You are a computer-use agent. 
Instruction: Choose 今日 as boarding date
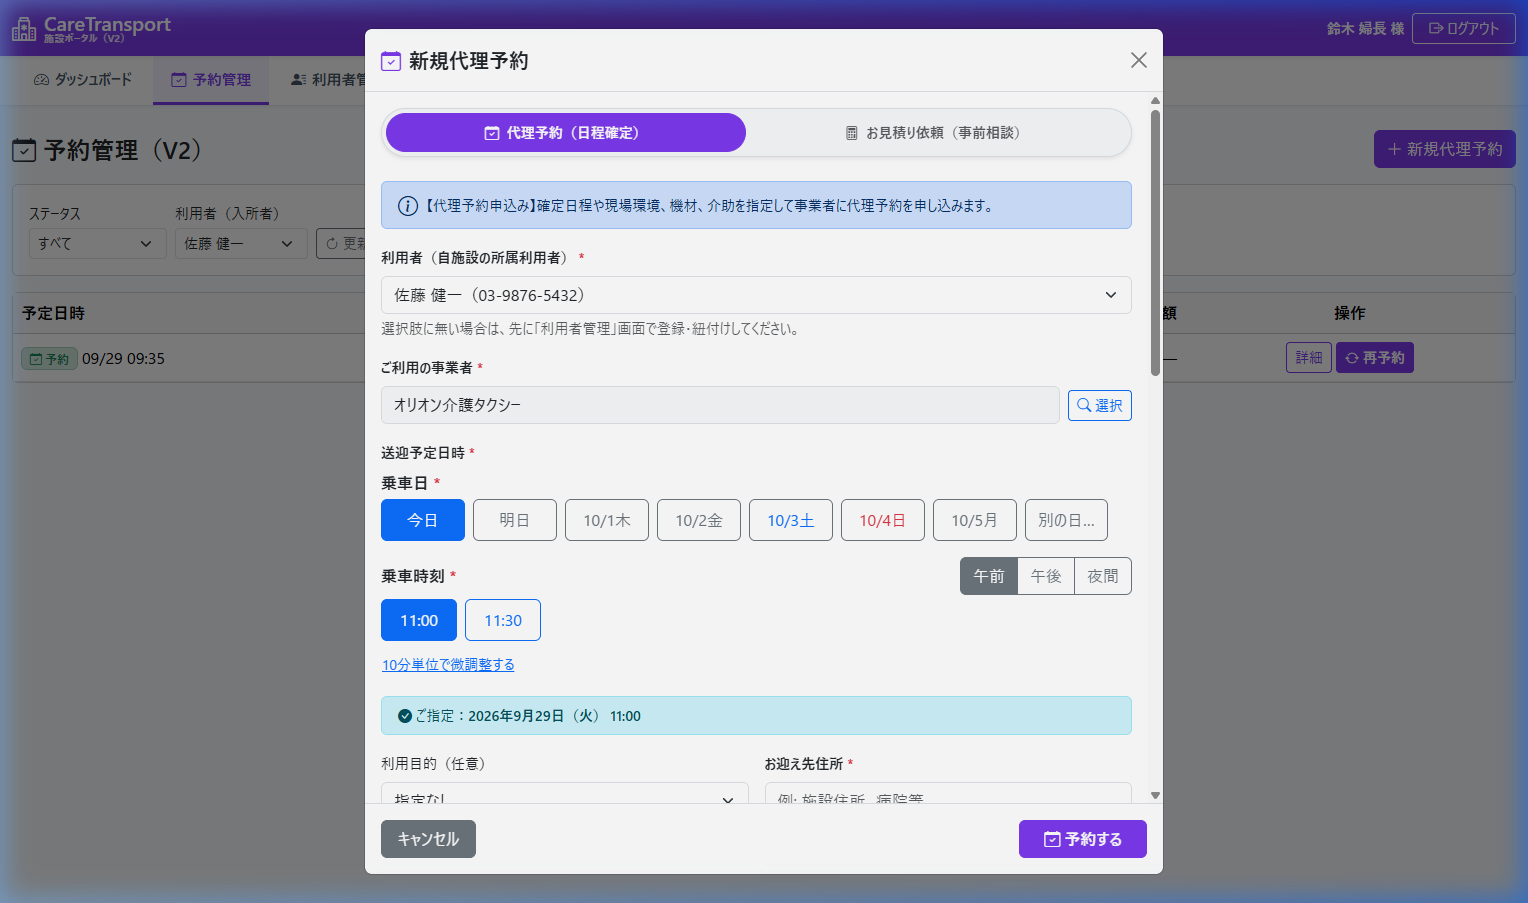pyautogui.click(x=423, y=520)
